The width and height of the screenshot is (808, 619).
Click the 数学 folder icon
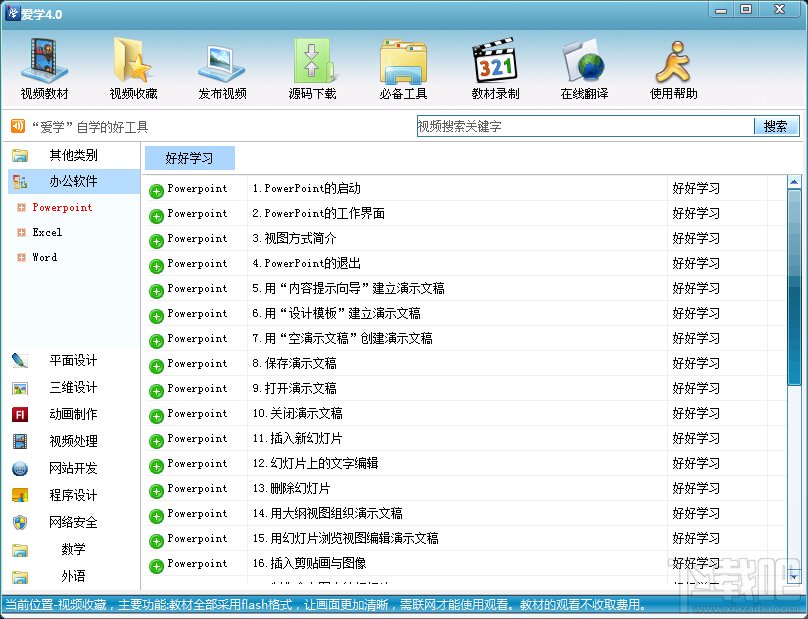pos(20,550)
